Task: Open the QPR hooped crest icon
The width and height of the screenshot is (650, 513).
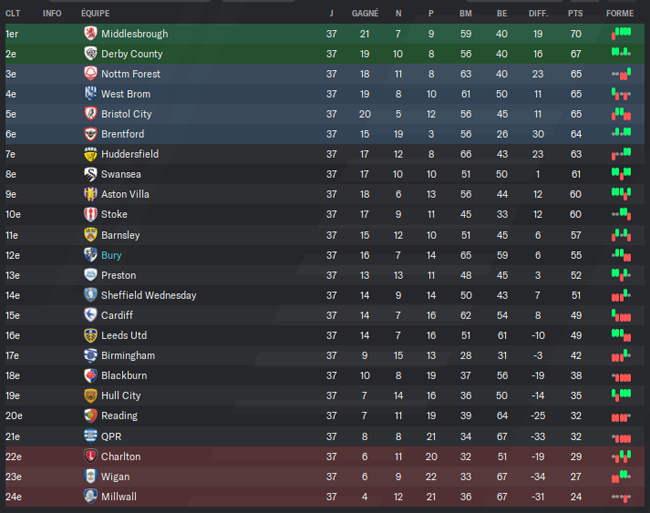Action: point(90,436)
